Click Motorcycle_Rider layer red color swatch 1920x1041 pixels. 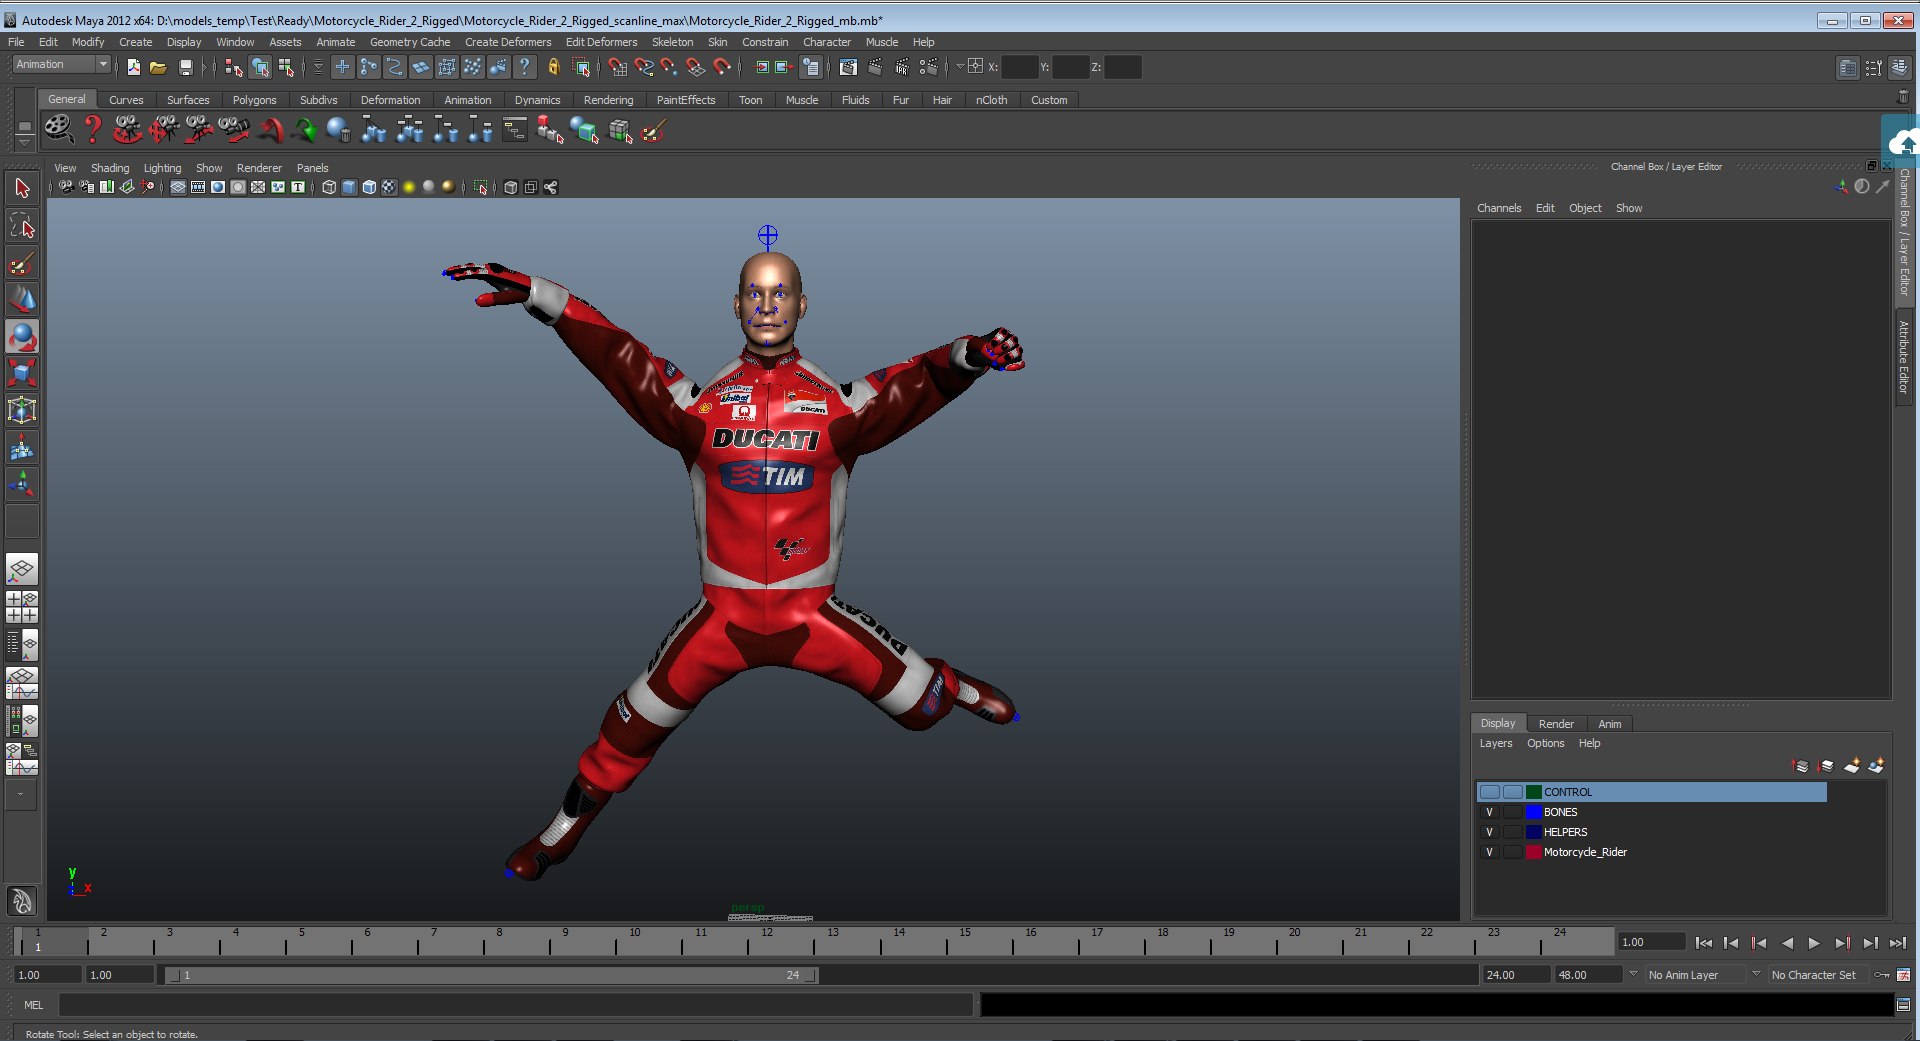[x=1533, y=852]
